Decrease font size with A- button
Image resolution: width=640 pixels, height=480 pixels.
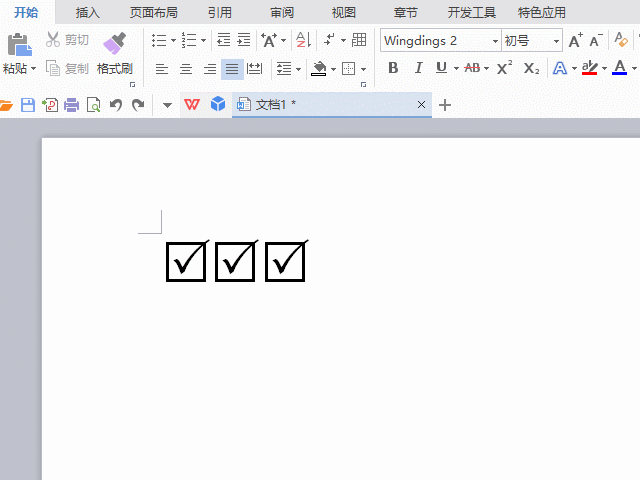tap(596, 40)
